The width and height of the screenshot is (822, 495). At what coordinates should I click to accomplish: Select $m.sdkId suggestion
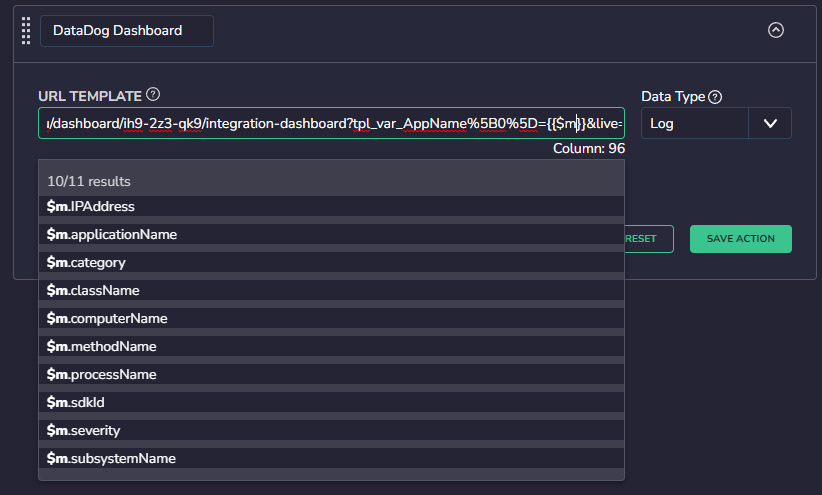331,402
